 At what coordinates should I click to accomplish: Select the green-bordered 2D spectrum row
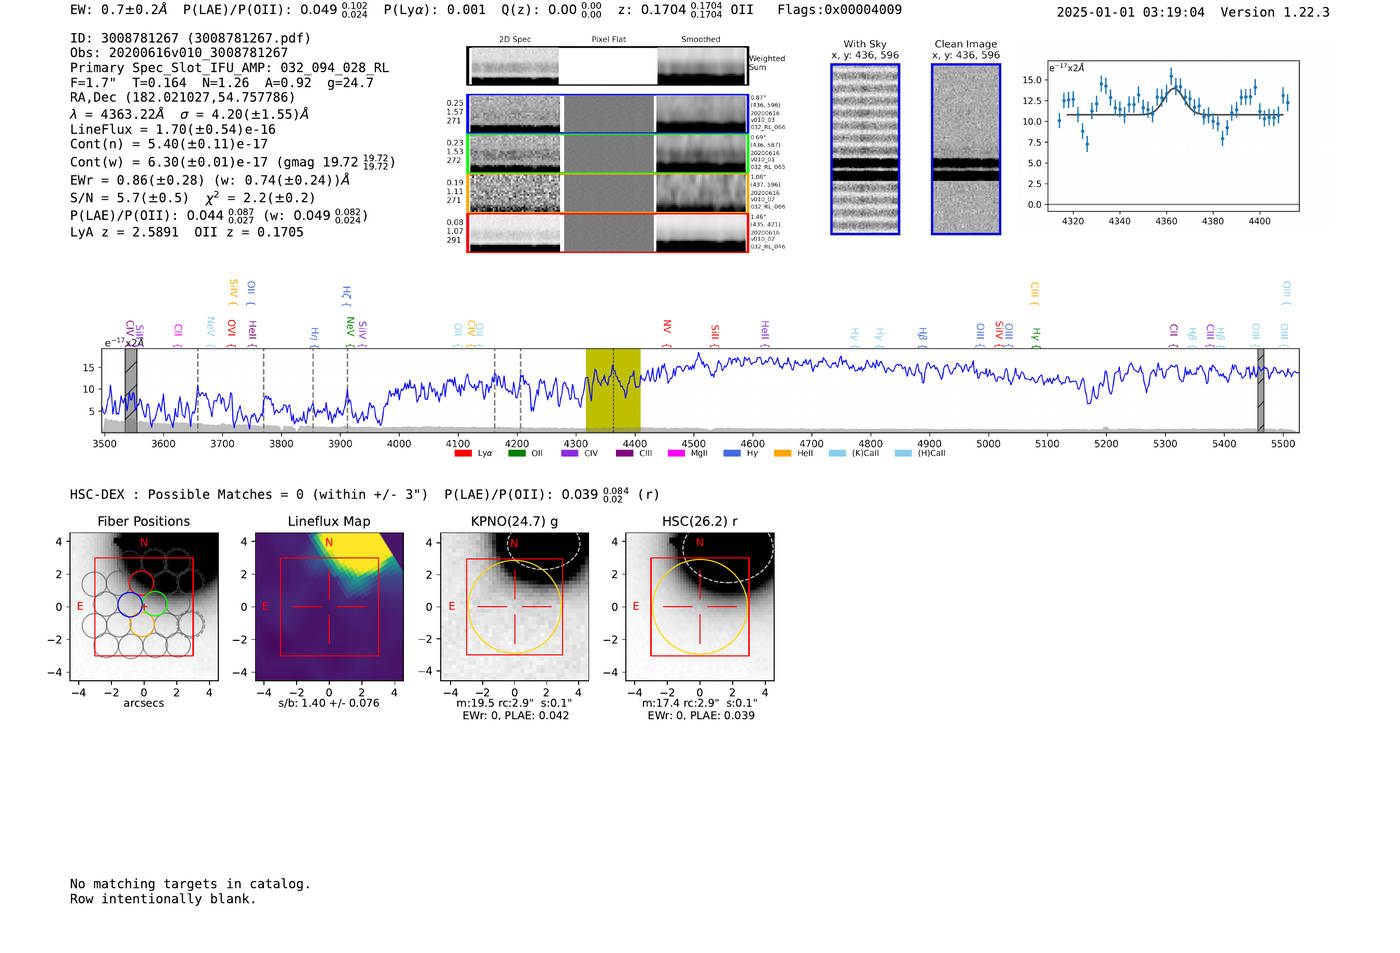tap(607, 154)
